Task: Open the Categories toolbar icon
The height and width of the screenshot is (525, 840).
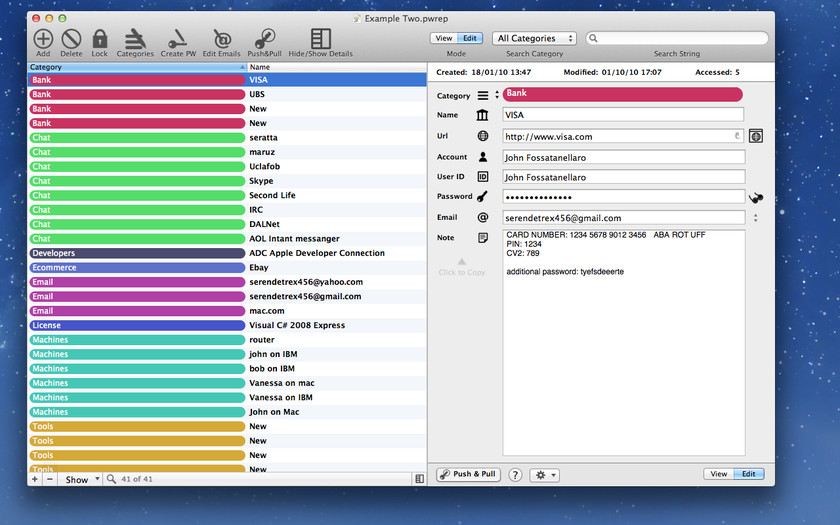Action: click(x=135, y=39)
